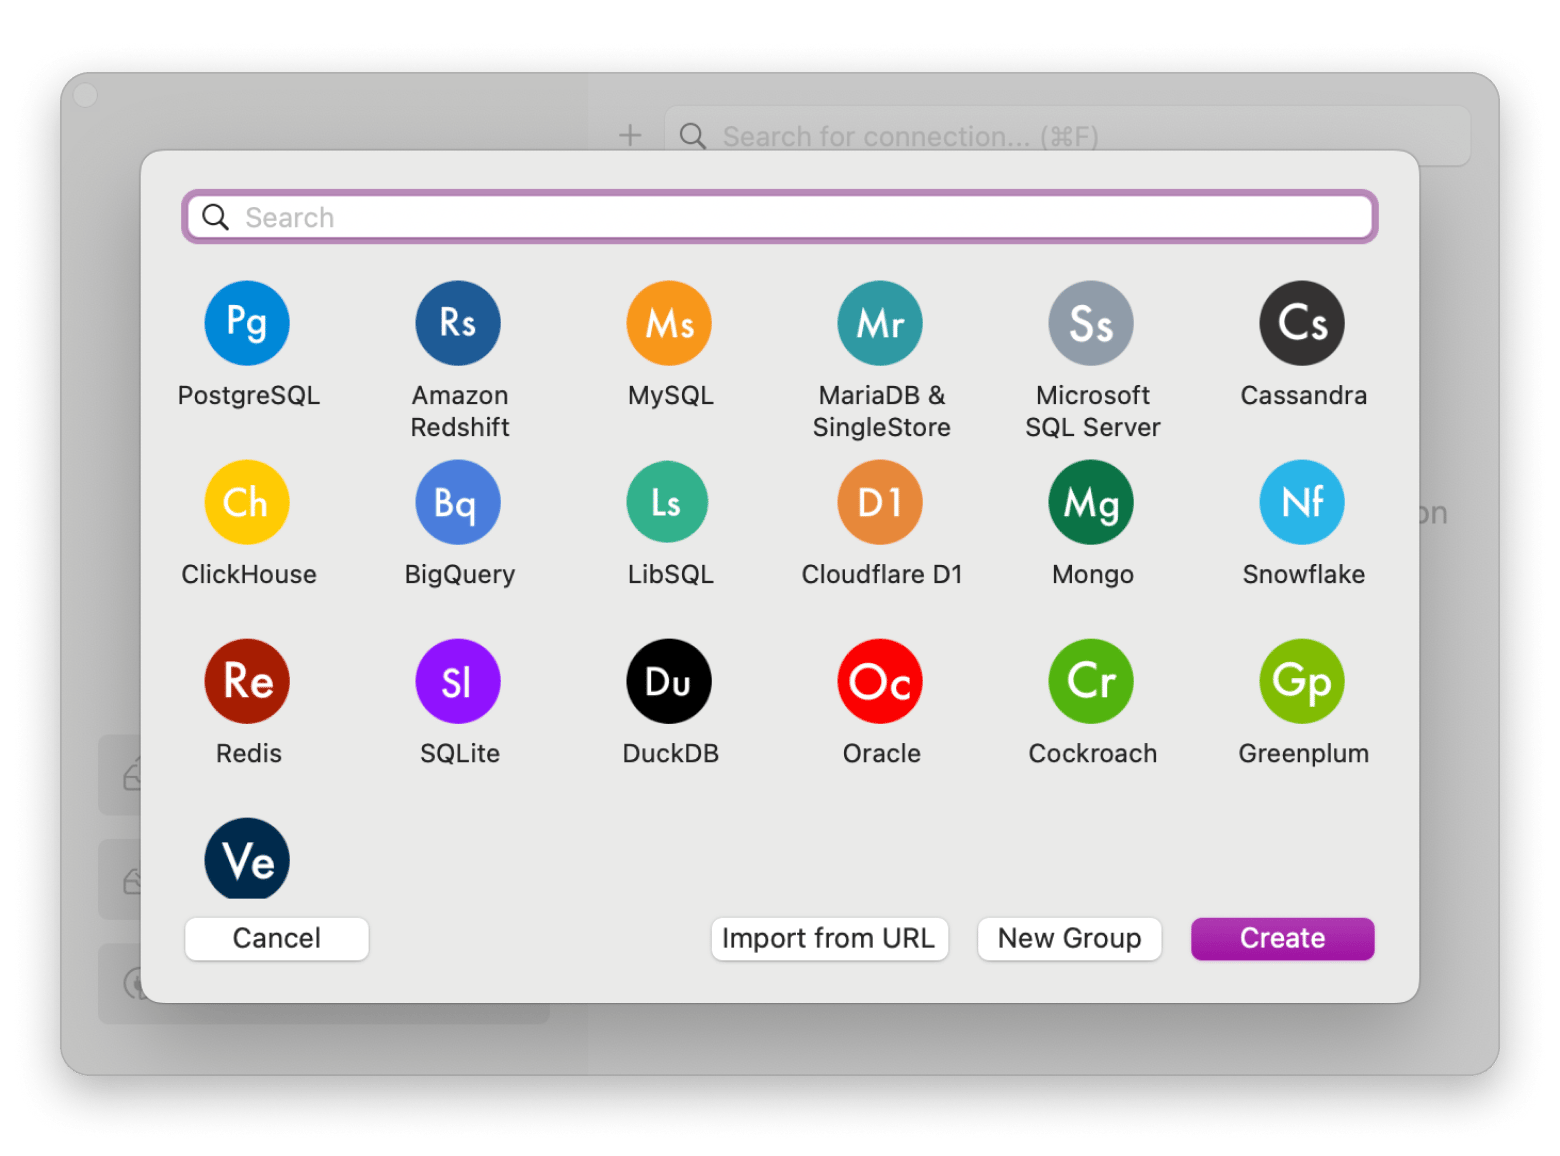
Task: Select the Greenplum database icon
Action: (x=1301, y=681)
